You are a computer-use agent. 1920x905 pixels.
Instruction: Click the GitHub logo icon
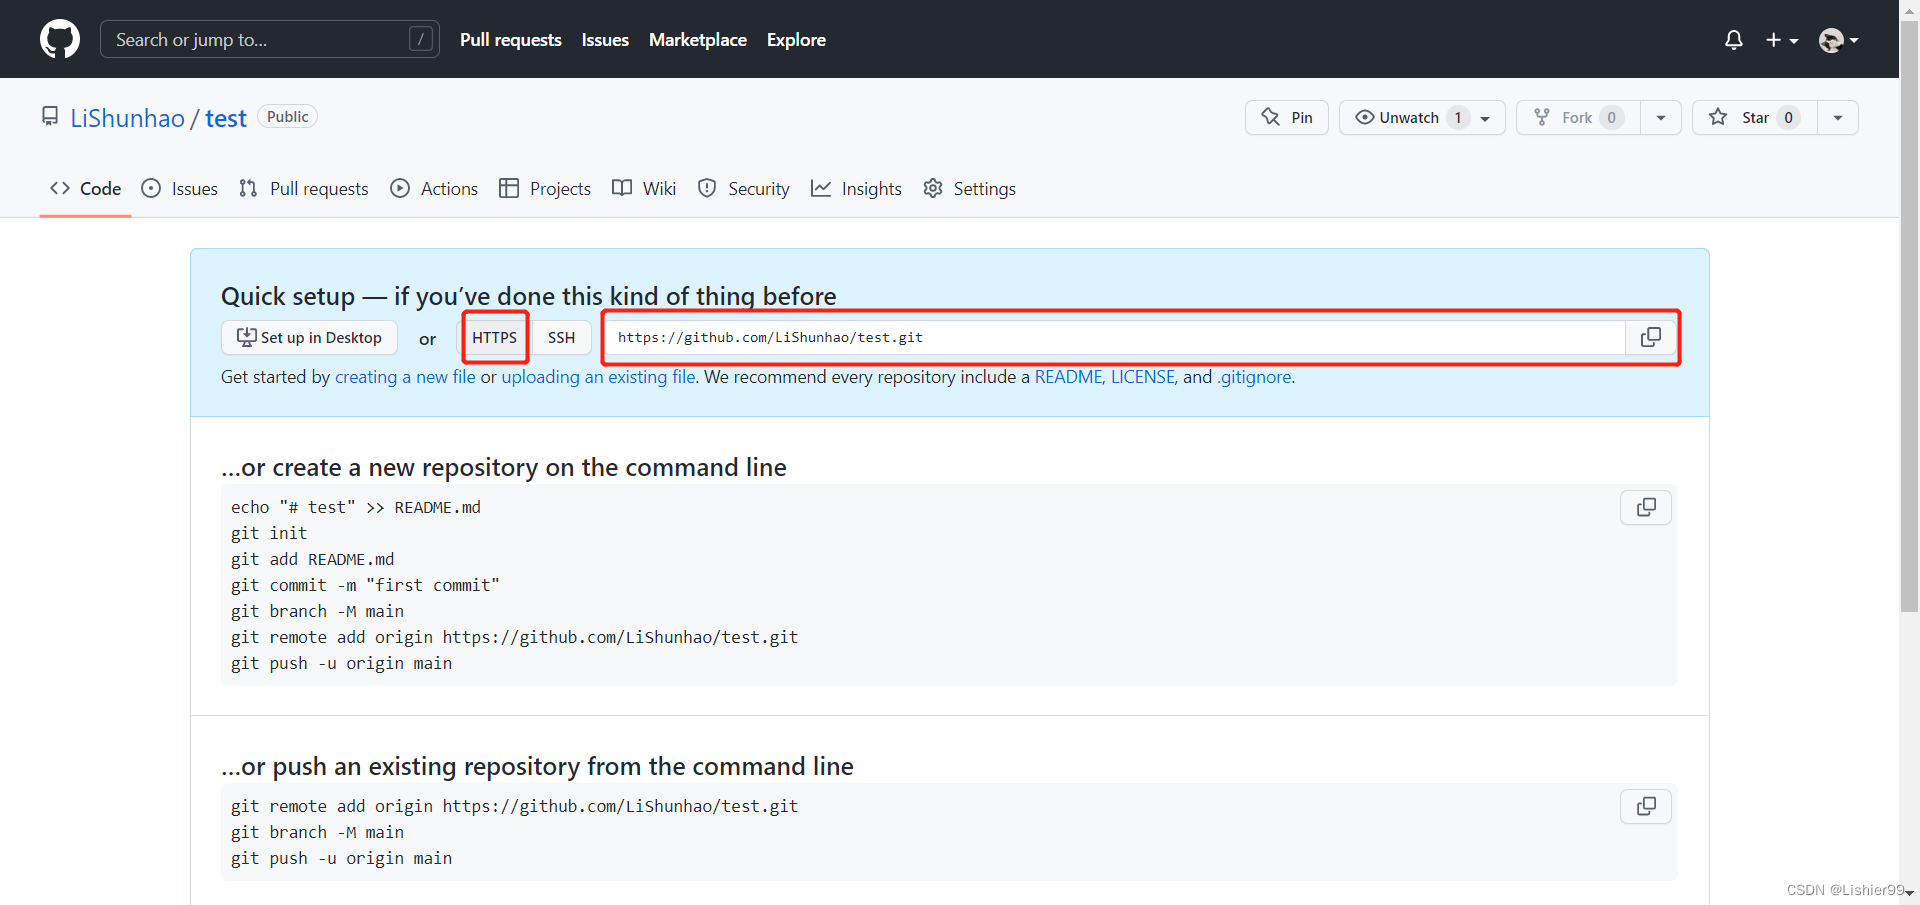pyautogui.click(x=60, y=39)
